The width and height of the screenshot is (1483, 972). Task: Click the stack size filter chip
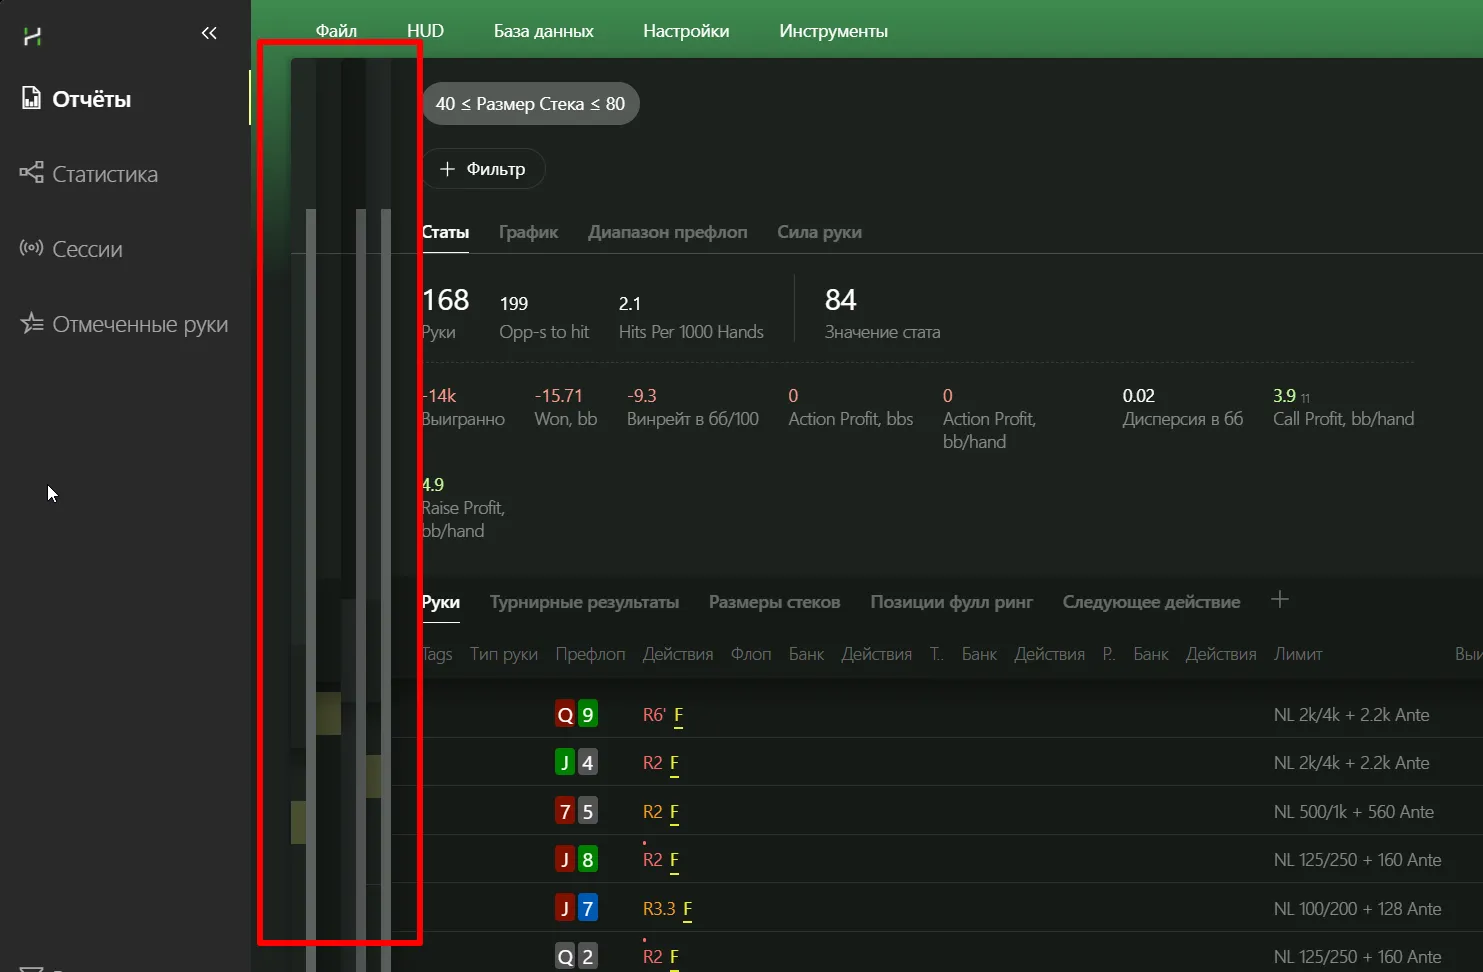[530, 104]
